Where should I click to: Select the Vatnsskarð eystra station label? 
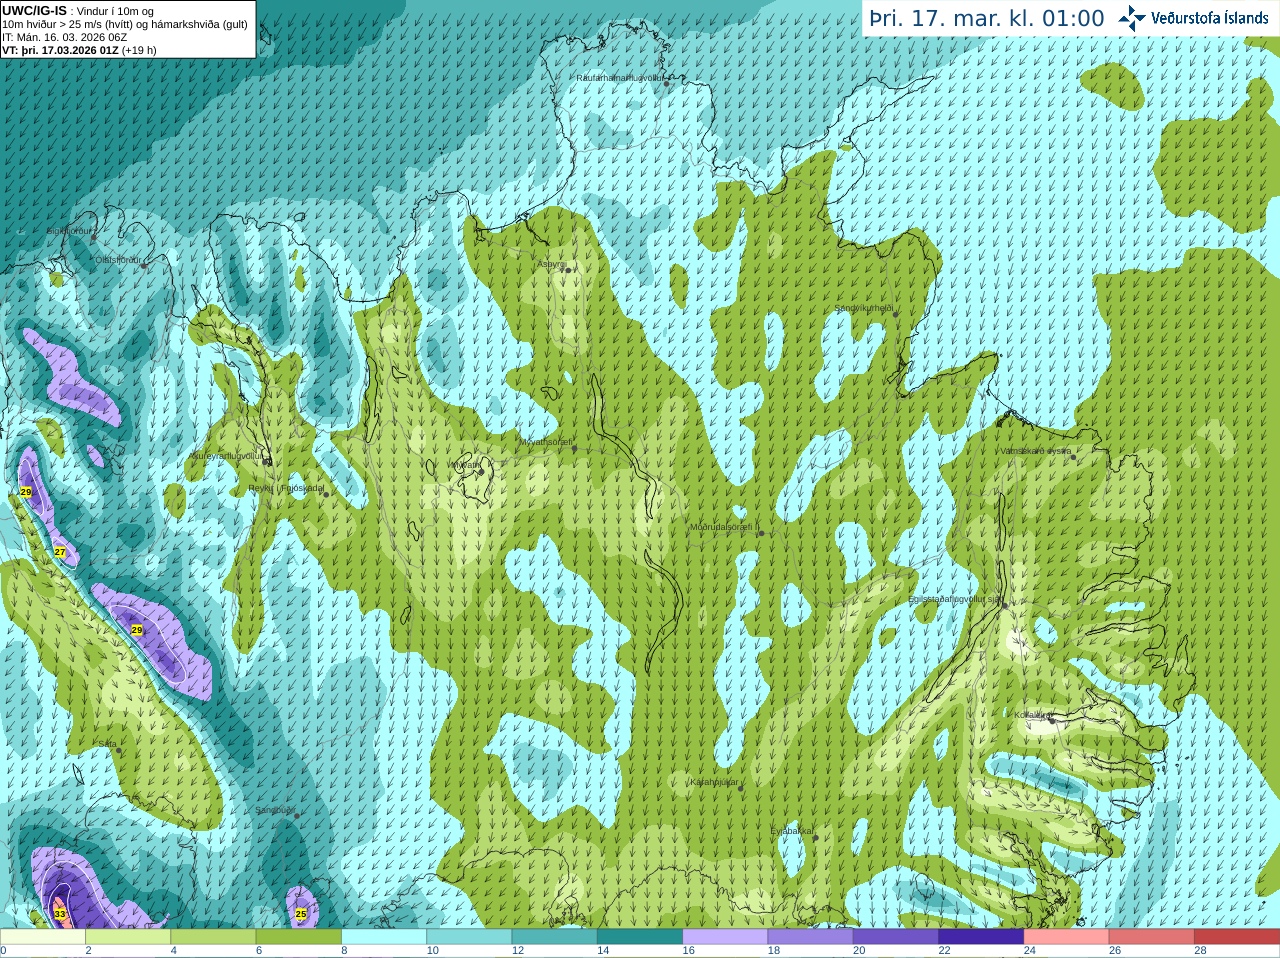1036,451
